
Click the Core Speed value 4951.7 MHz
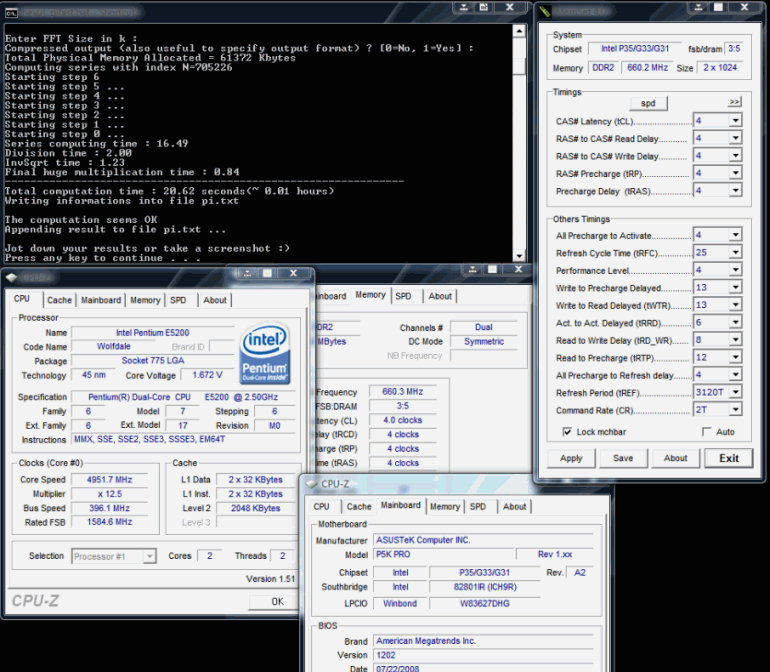click(x=110, y=480)
